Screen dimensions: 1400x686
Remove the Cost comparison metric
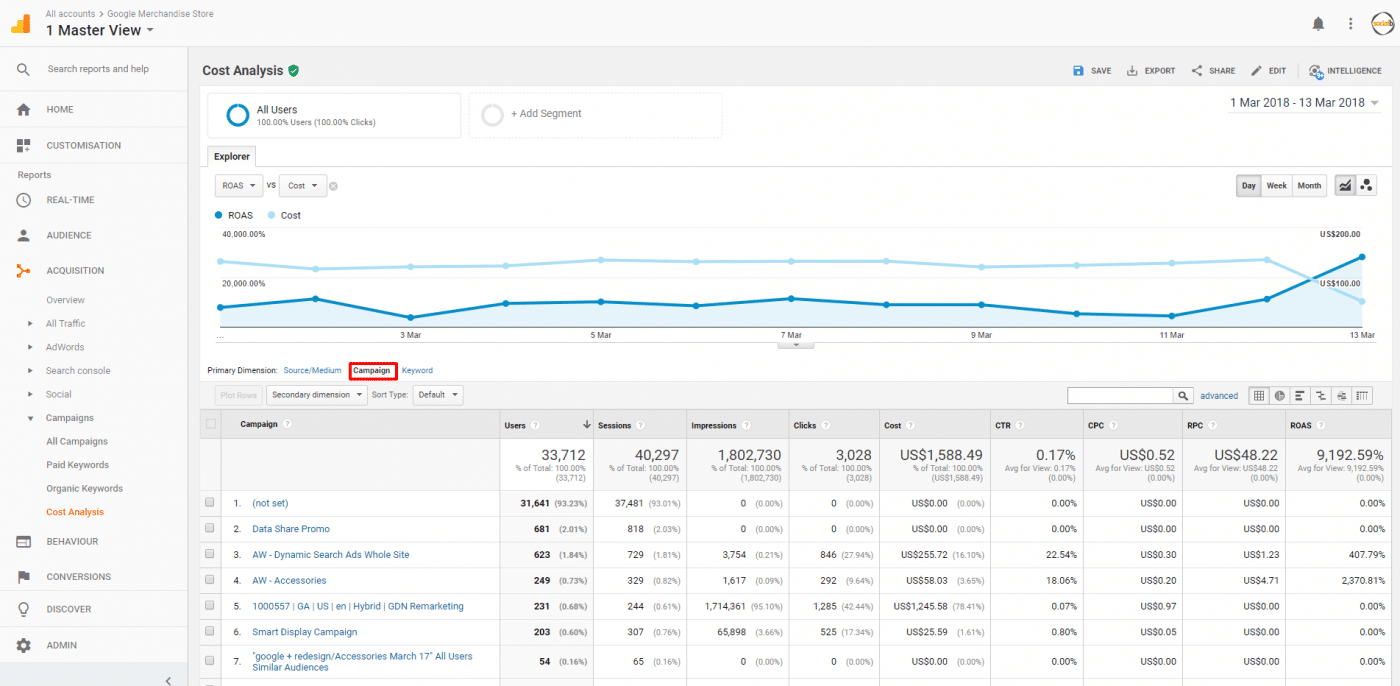click(x=333, y=186)
